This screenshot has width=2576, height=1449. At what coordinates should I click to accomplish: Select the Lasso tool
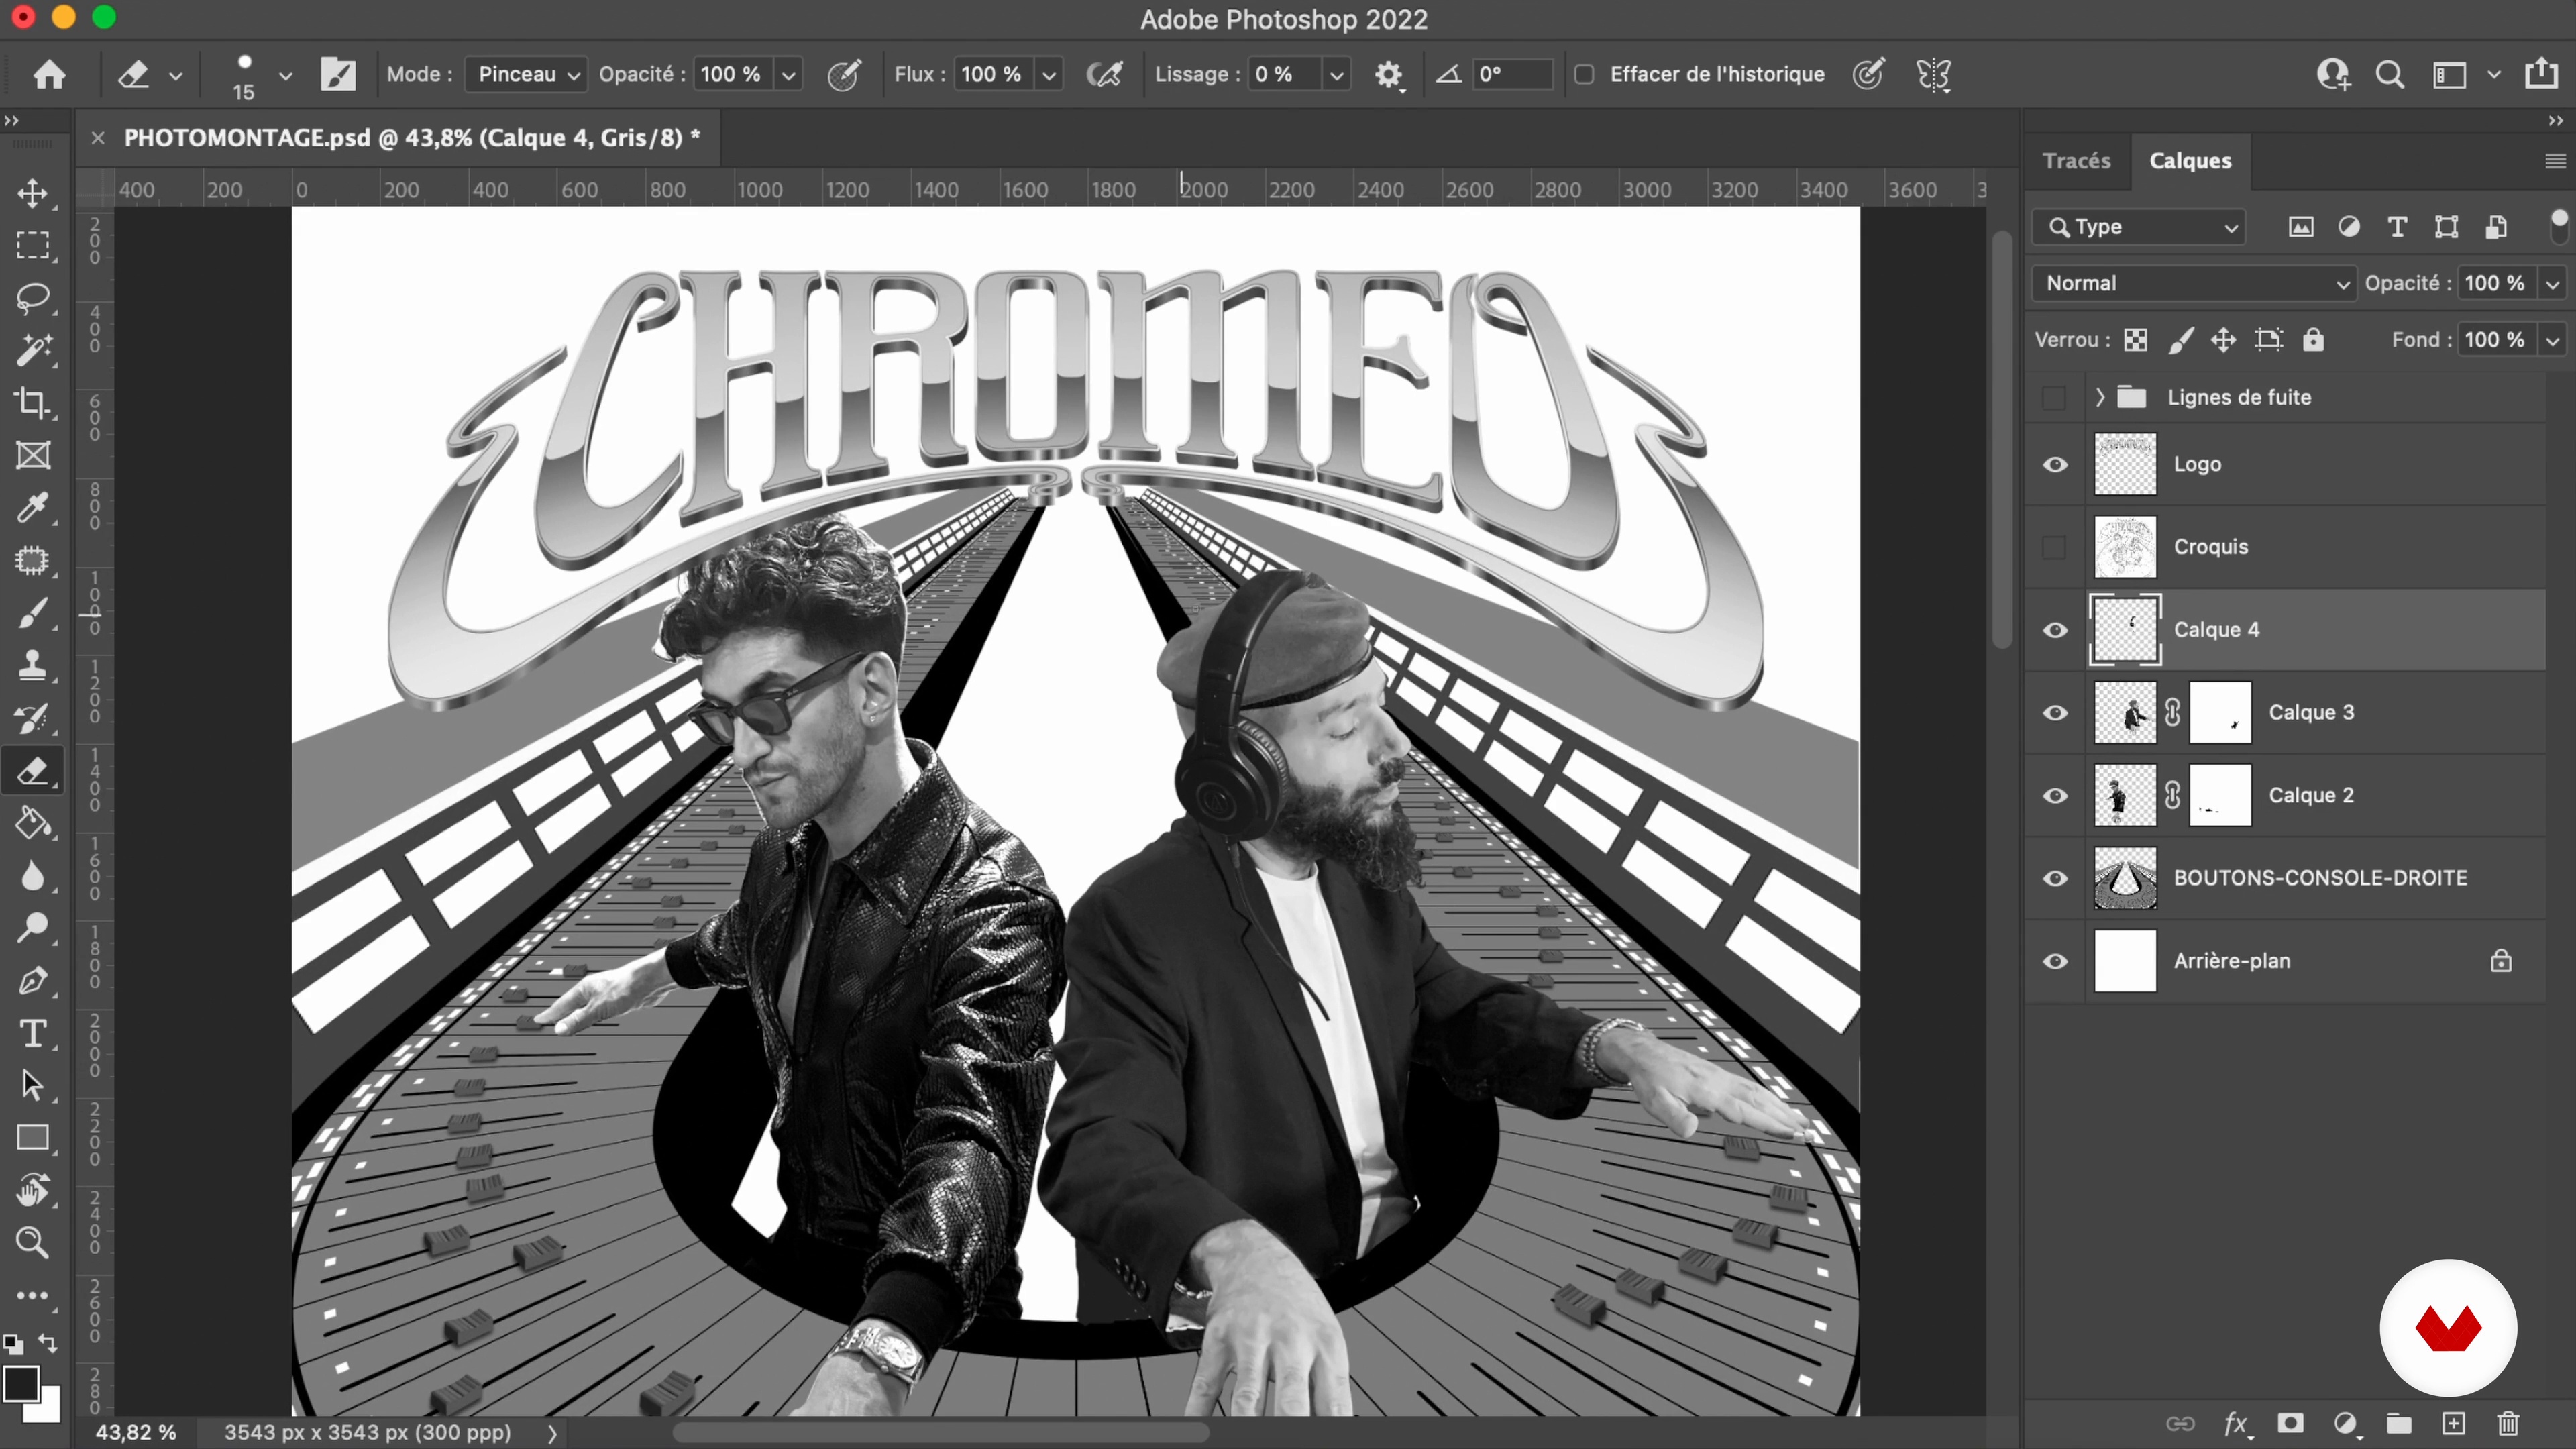tap(33, 298)
